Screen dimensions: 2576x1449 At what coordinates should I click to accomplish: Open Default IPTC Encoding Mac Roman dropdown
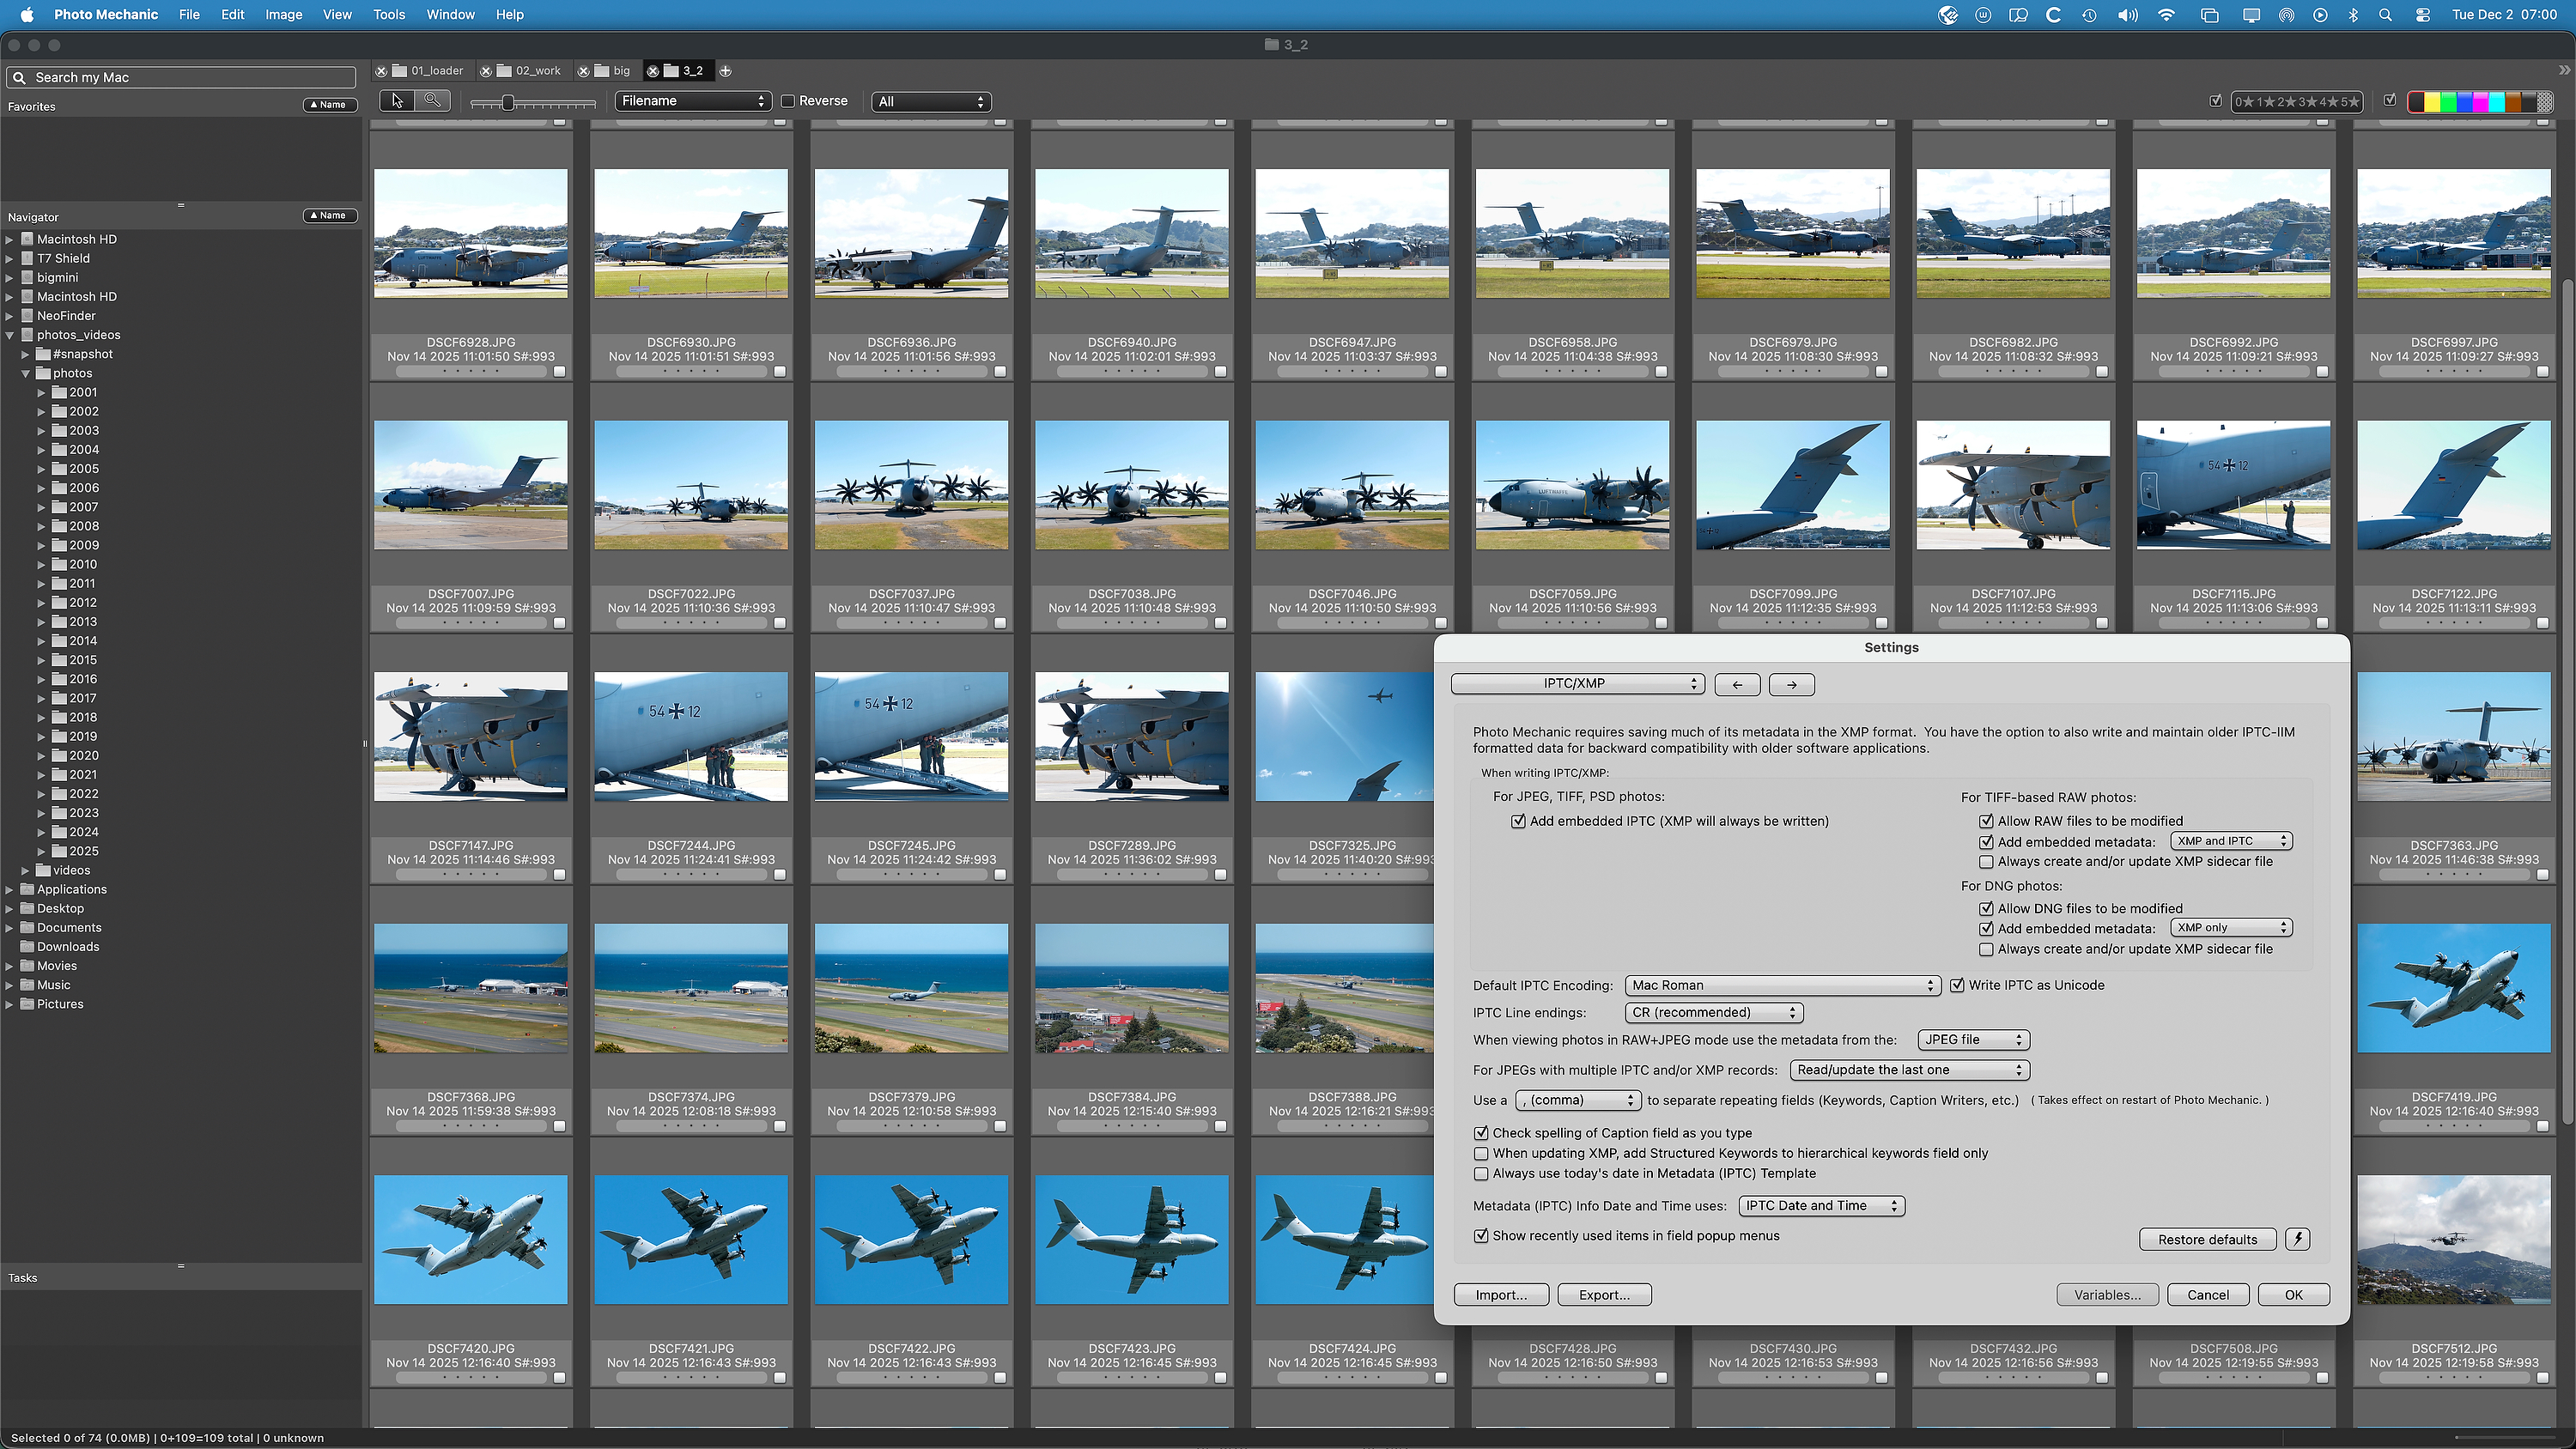(x=1782, y=985)
